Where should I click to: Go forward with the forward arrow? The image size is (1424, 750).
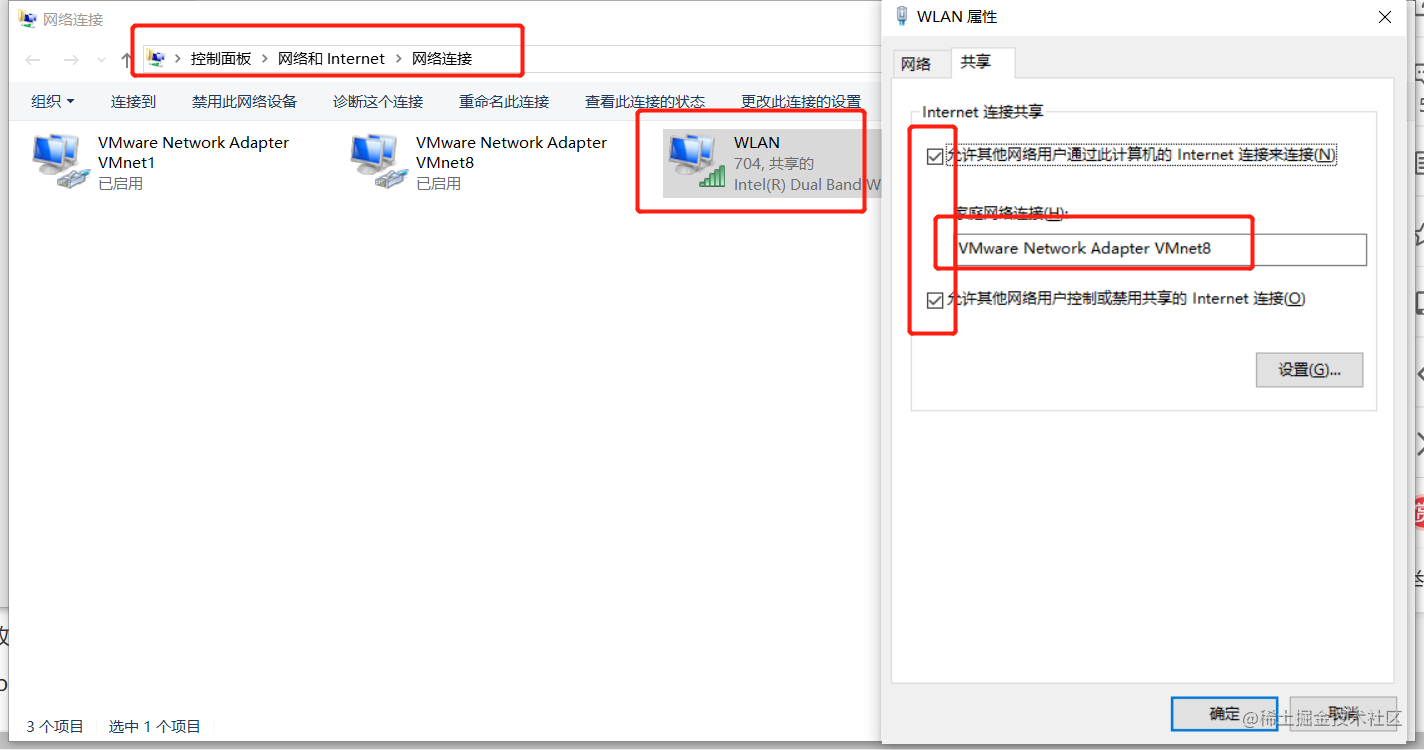click(71, 60)
